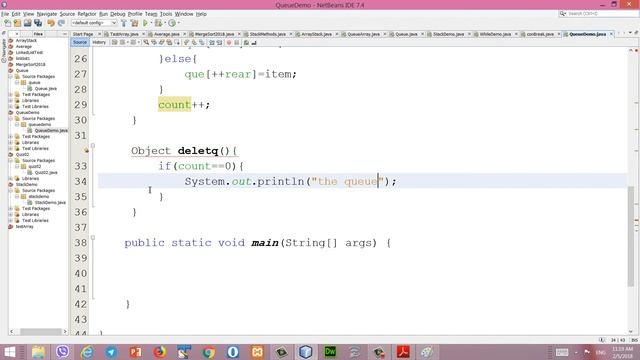Click the Undo arrow icon
The width and height of the screenshot is (640, 360).
(51, 23)
